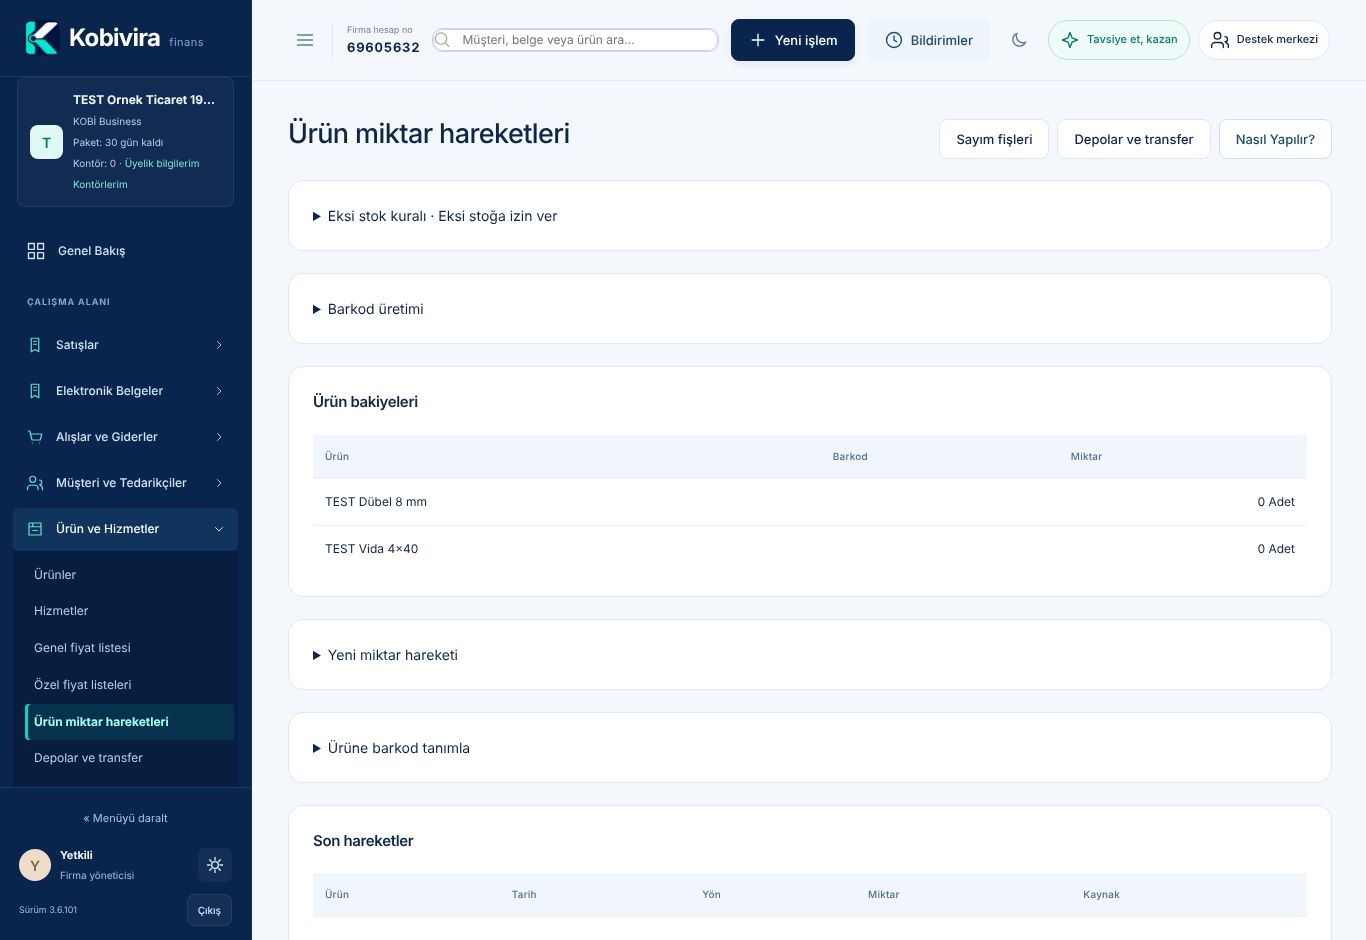Click the Kontörlerim link

(x=100, y=184)
